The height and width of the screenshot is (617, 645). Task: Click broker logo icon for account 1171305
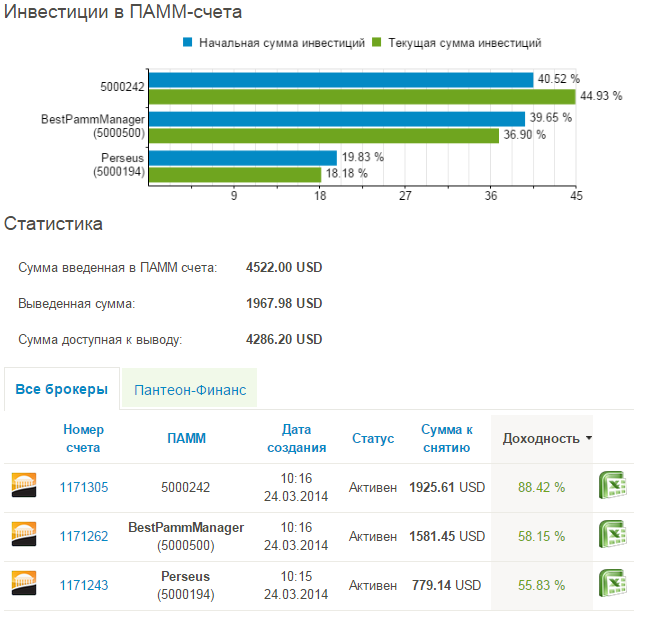pyautogui.click(x=24, y=485)
